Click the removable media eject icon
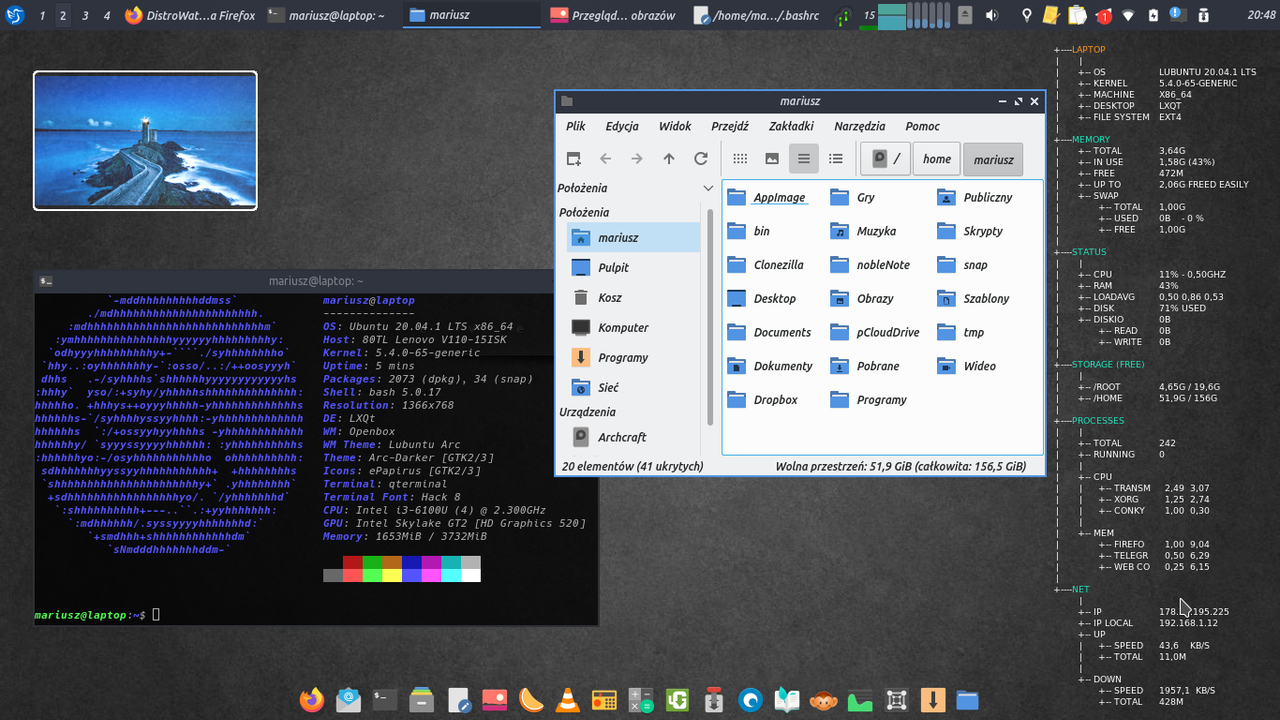 (964, 15)
